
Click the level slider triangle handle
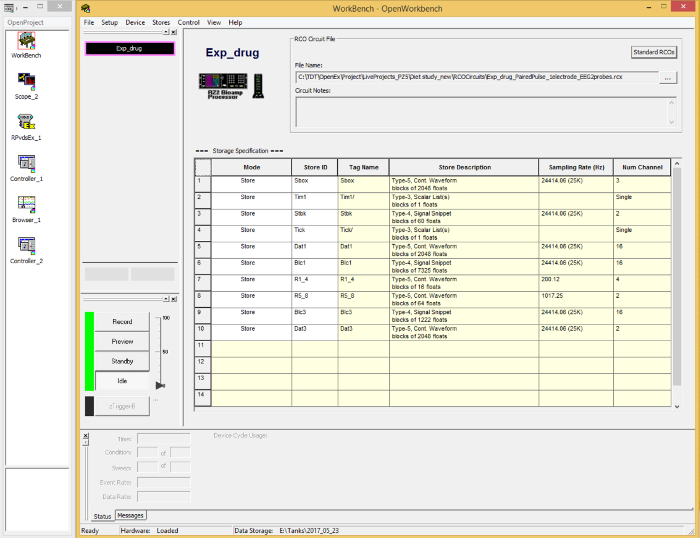coord(159,384)
